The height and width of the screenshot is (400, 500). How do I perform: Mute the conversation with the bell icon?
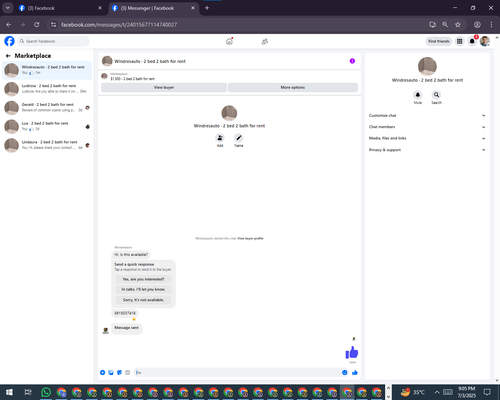pyautogui.click(x=418, y=95)
